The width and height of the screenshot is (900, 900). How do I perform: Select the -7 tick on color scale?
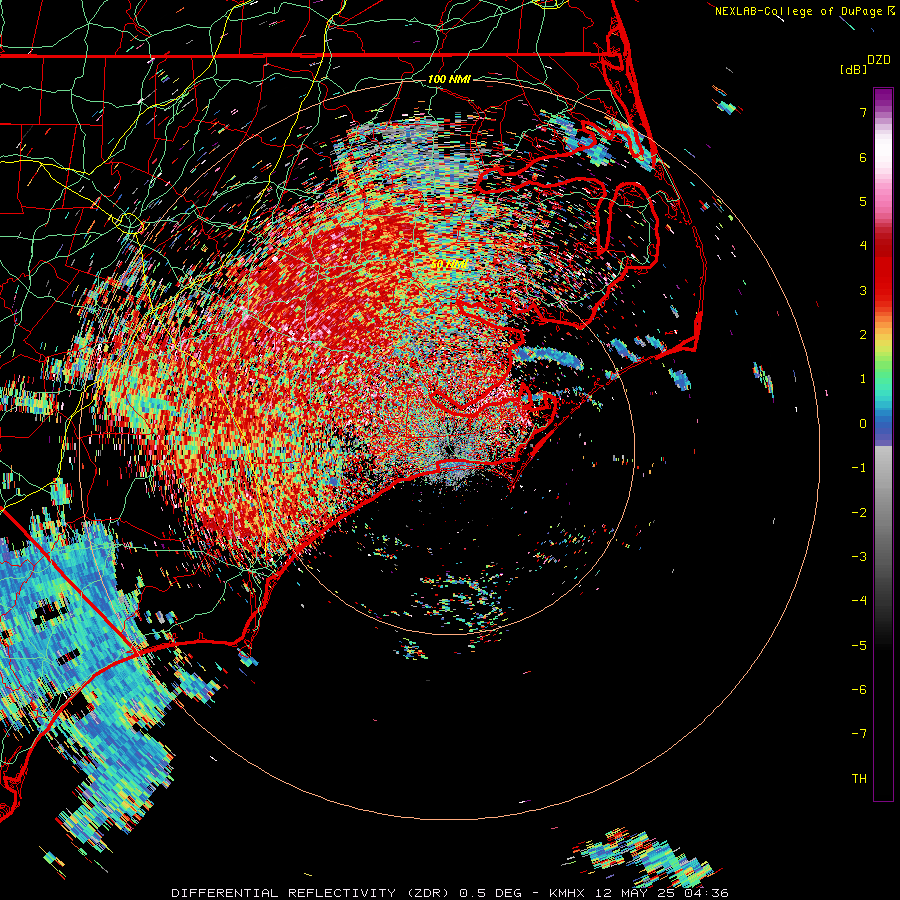tap(859, 734)
